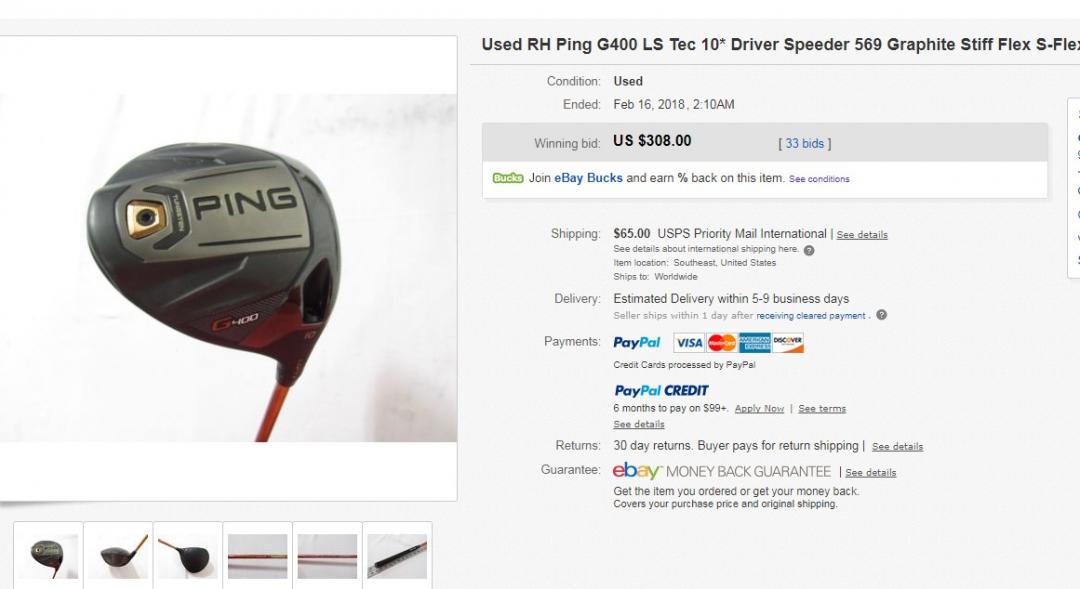Screen dimensions: 1080x589
Task: Open See details for the returns policy
Action: tap(897, 446)
